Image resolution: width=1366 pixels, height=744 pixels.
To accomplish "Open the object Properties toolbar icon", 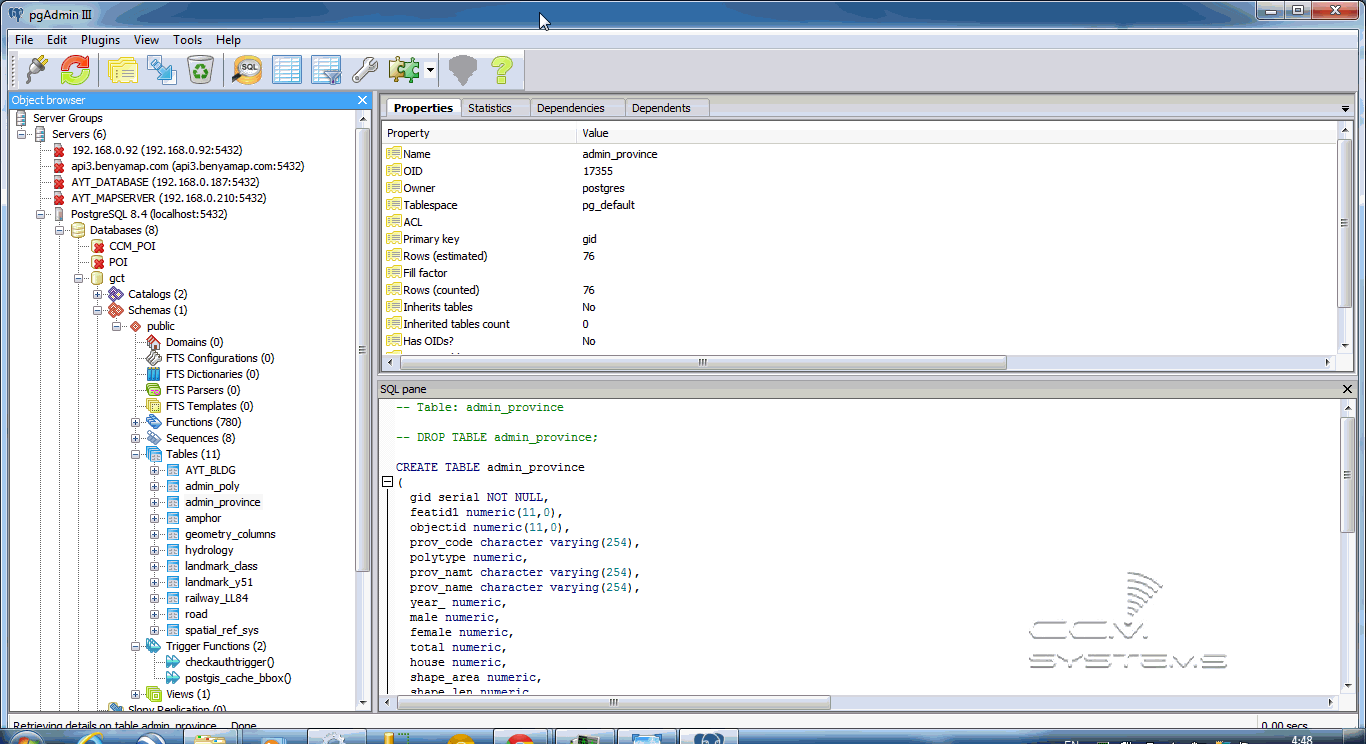I will pyautogui.click(x=122, y=70).
